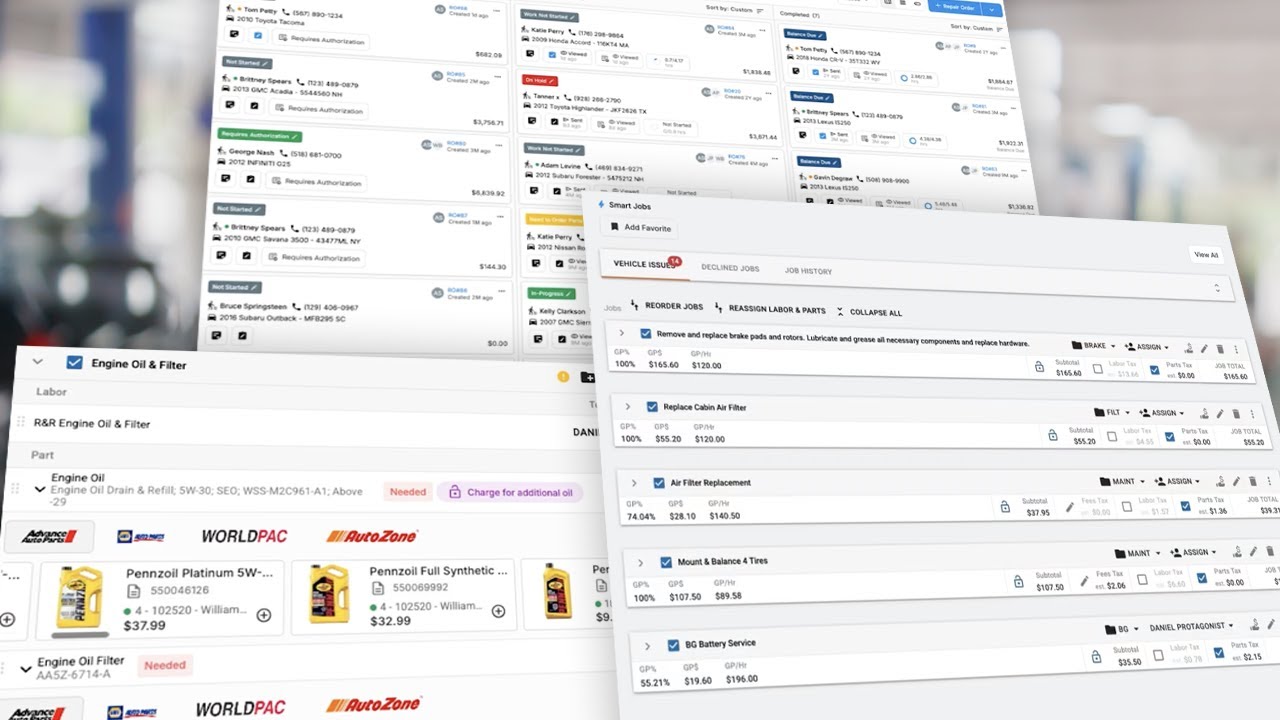Open more options on RO#85 GMC Acadia card
This screenshot has width=1280, height=720.
pyautogui.click(x=498, y=78)
